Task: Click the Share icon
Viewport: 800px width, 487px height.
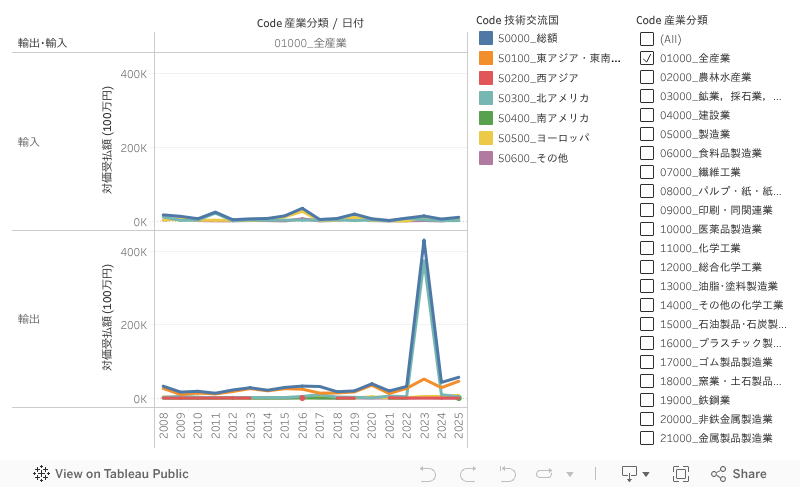Action: 721,473
